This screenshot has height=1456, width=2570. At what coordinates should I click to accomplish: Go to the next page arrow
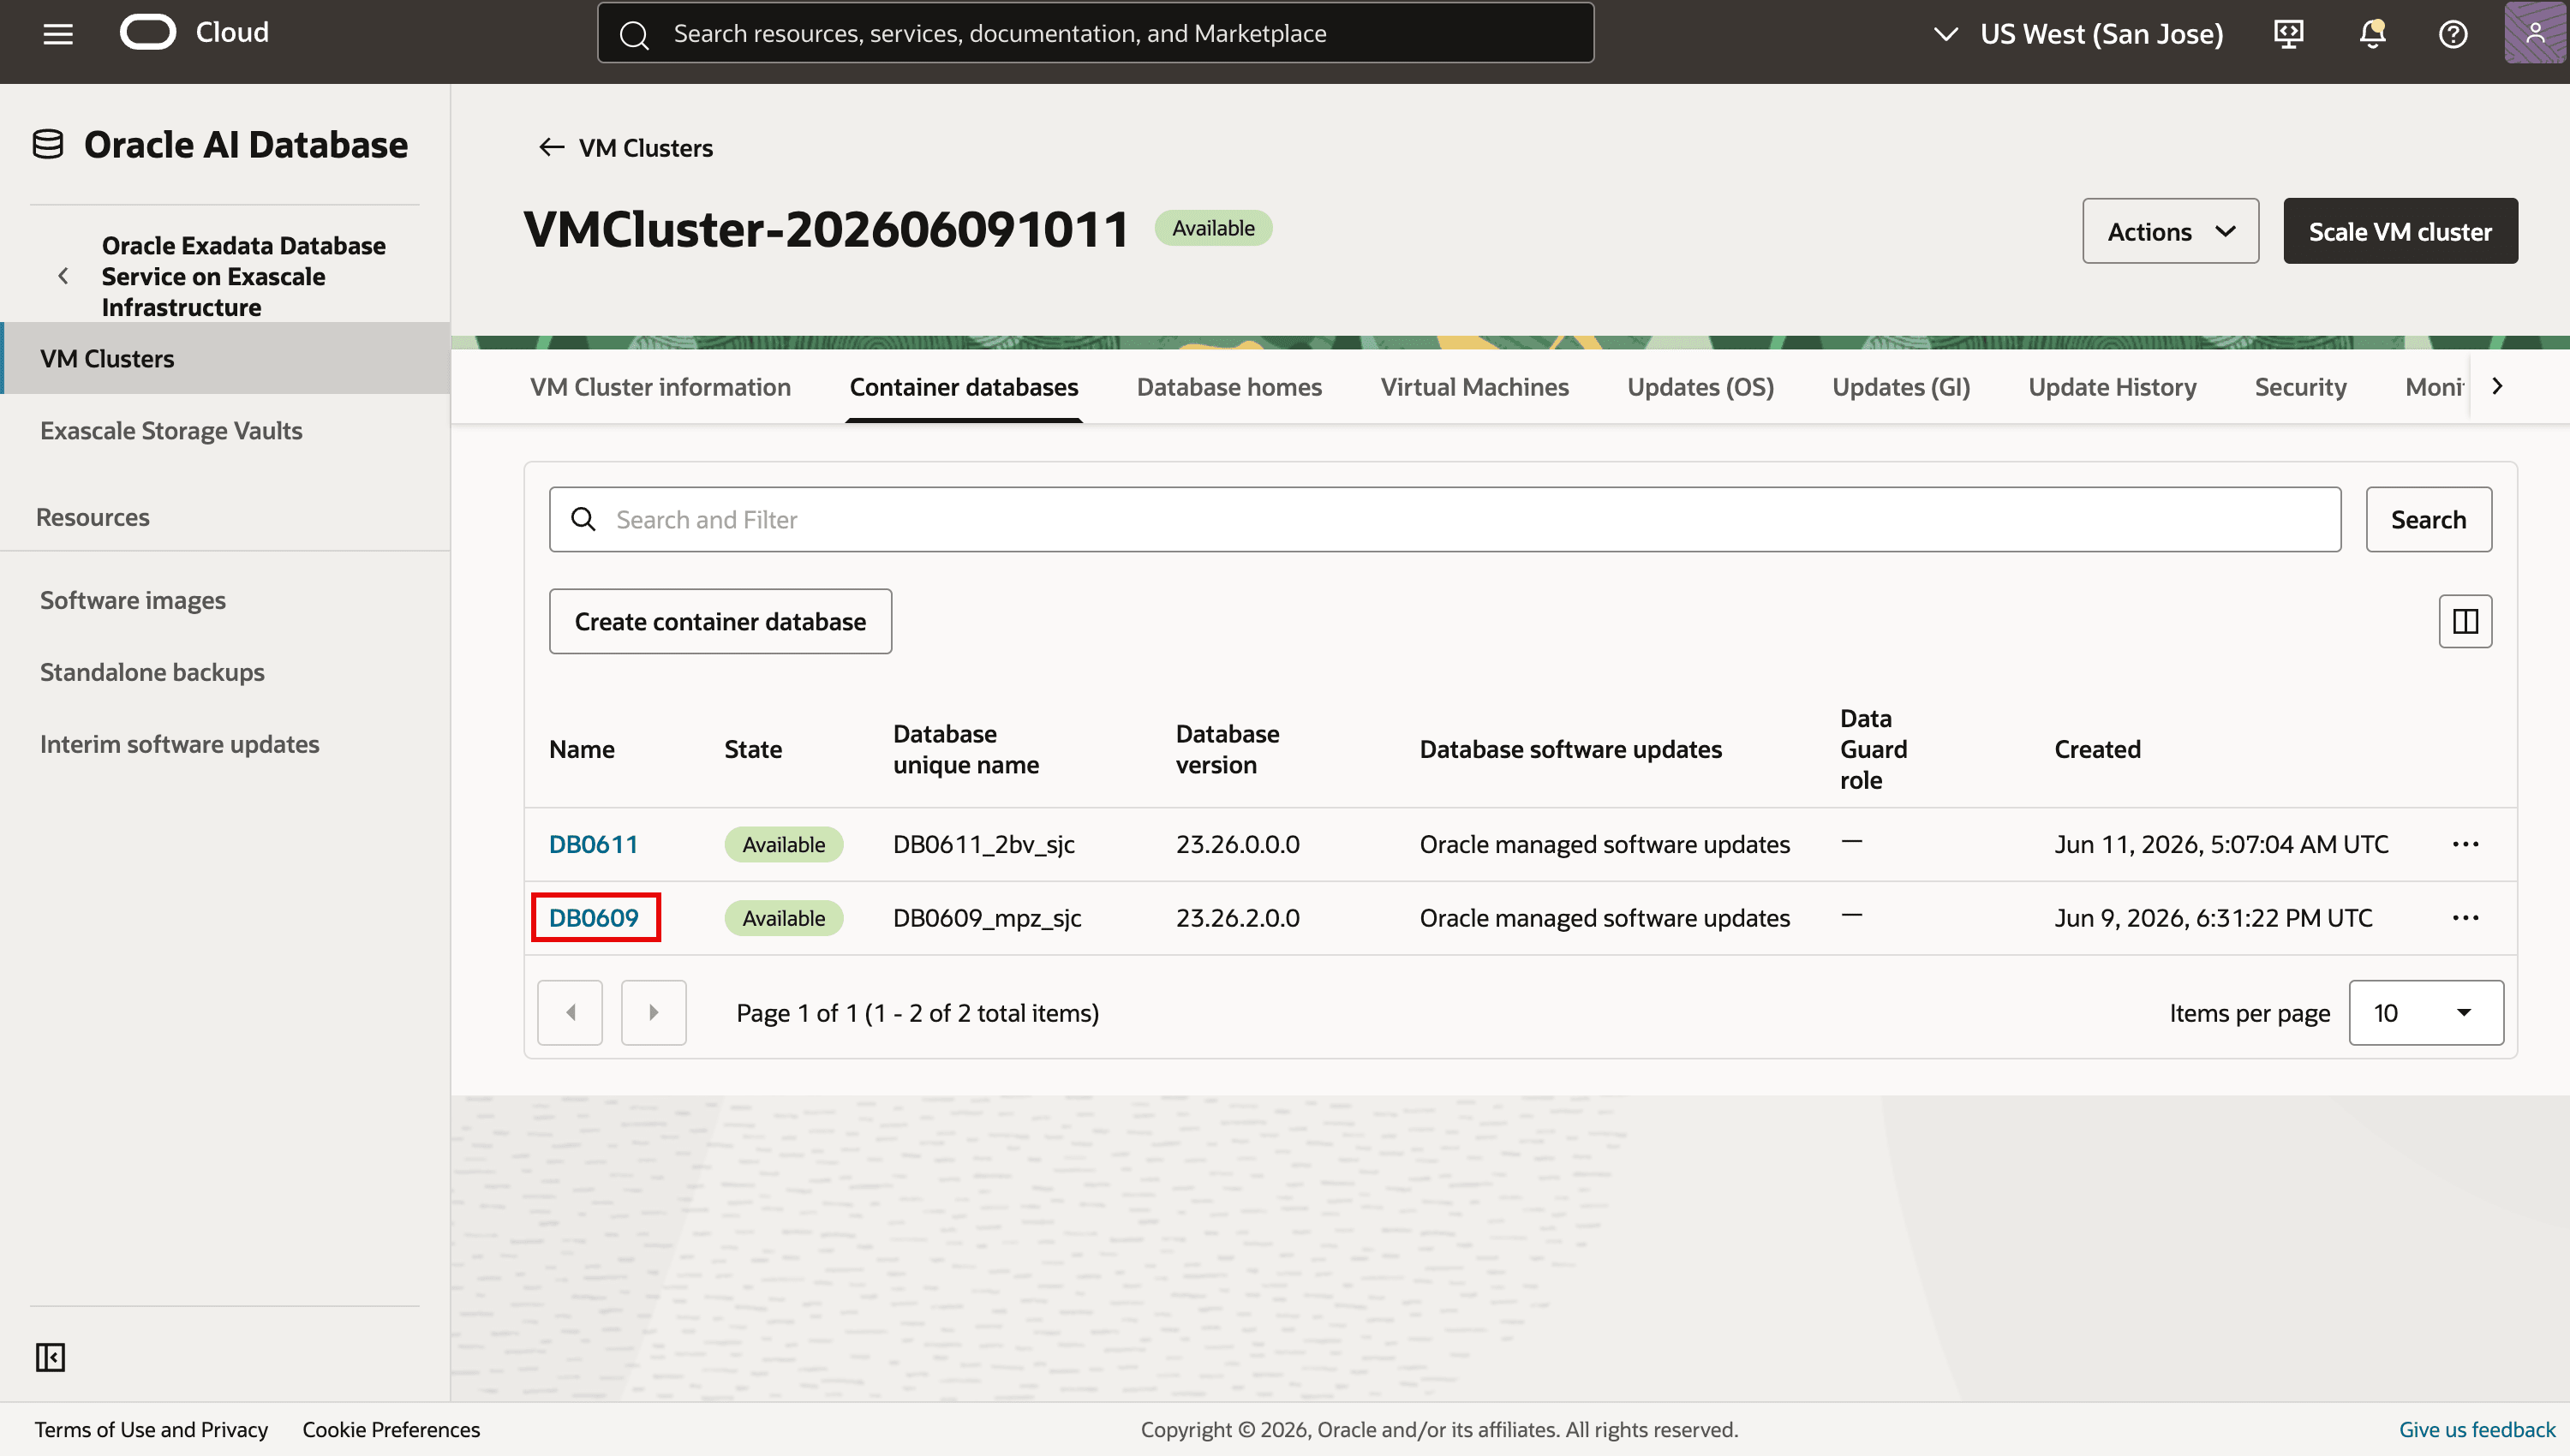coord(653,1013)
